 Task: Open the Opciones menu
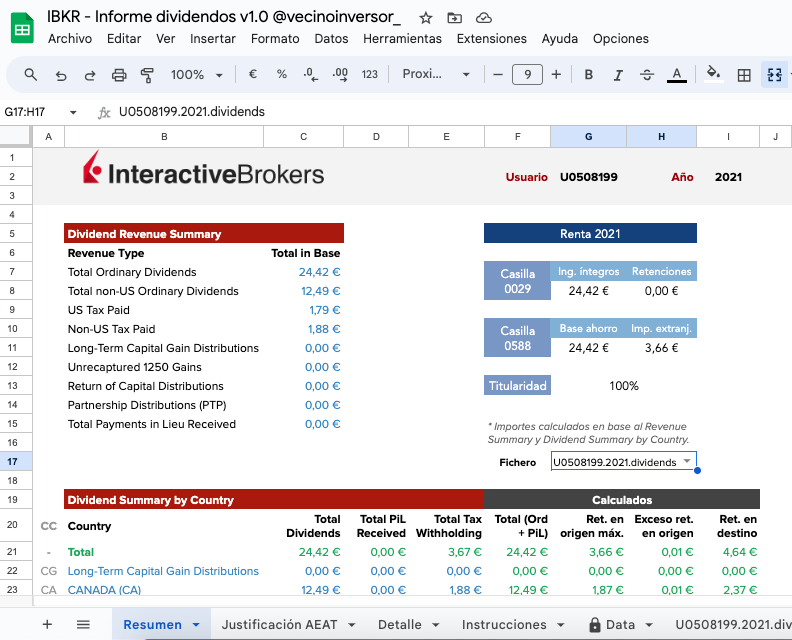click(621, 39)
